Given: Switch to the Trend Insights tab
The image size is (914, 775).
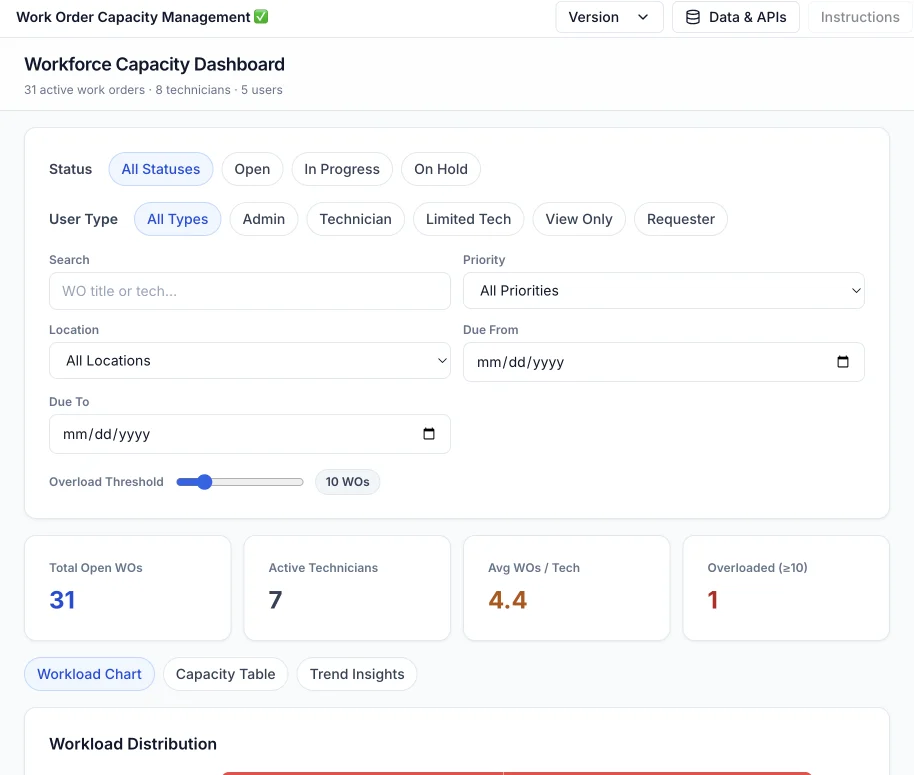Looking at the screenshot, I should click(357, 674).
